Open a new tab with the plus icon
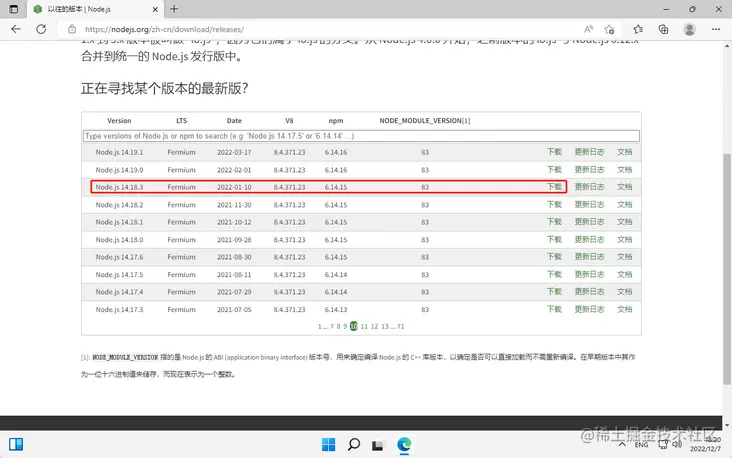The image size is (732, 458). pos(174,9)
